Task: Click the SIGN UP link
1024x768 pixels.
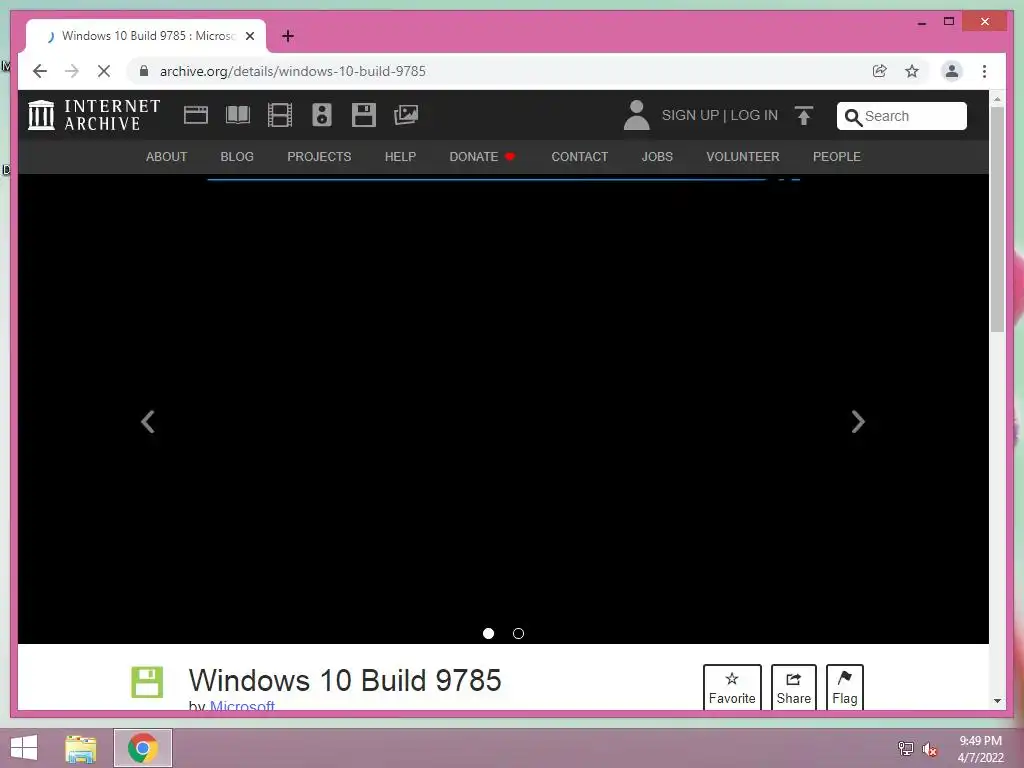Action: coord(690,116)
